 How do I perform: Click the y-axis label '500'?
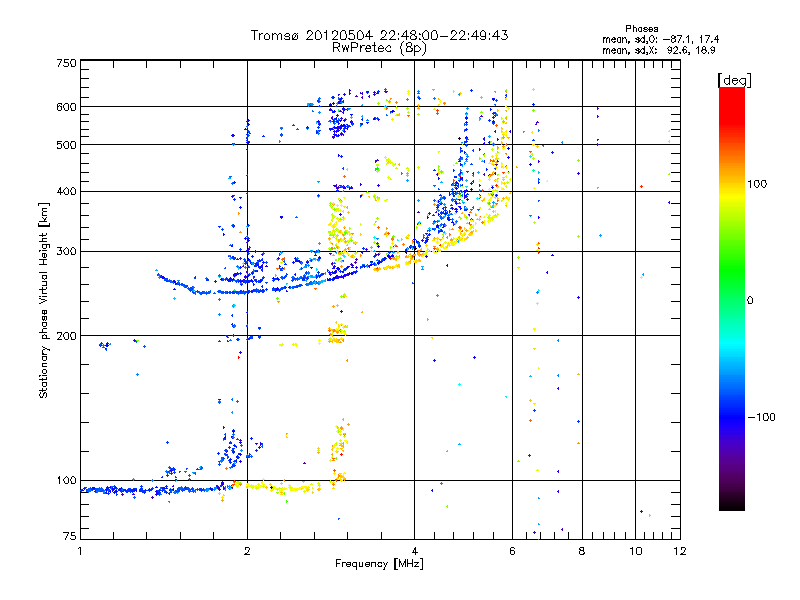[66, 145]
